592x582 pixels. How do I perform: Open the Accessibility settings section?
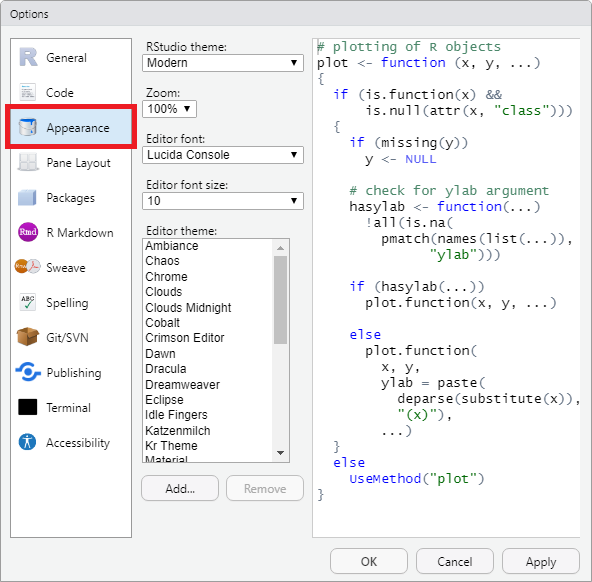pyautogui.click(x=71, y=442)
